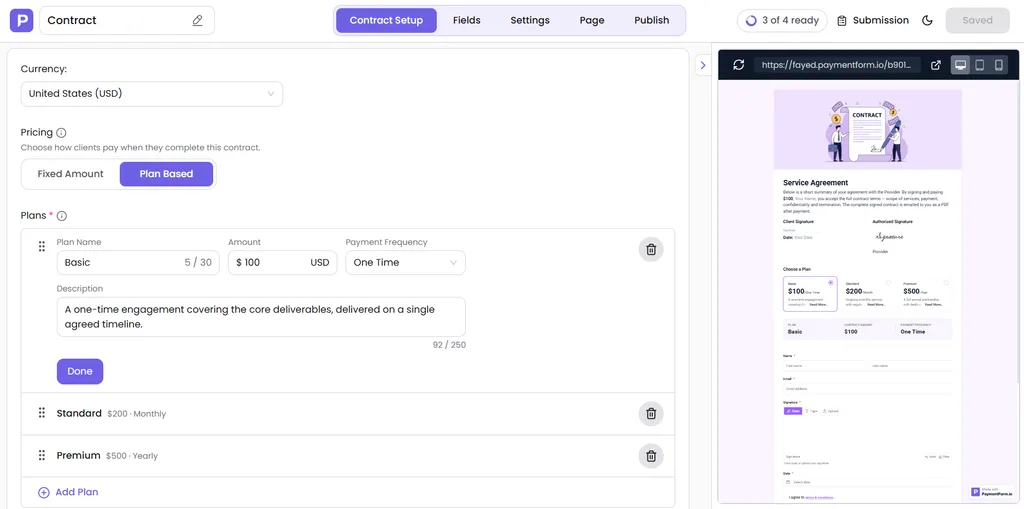Switch to the Page tab
1024x509 pixels.
[x=592, y=20]
